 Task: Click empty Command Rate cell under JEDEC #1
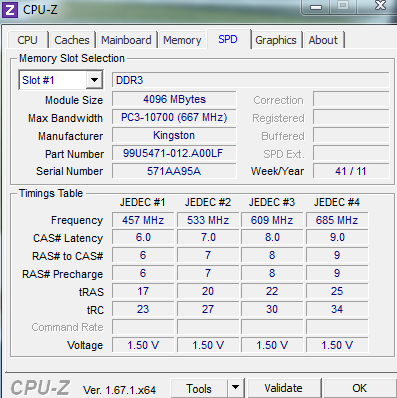[x=143, y=327]
